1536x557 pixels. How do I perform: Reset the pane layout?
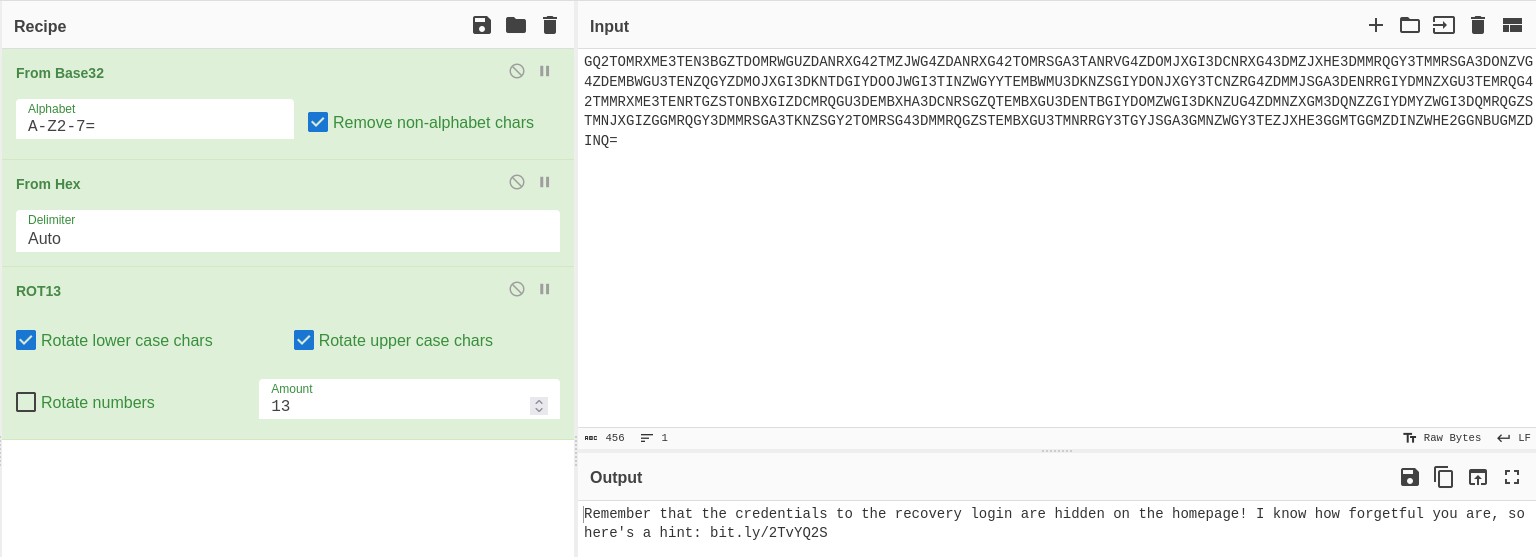[x=1512, y=25]
